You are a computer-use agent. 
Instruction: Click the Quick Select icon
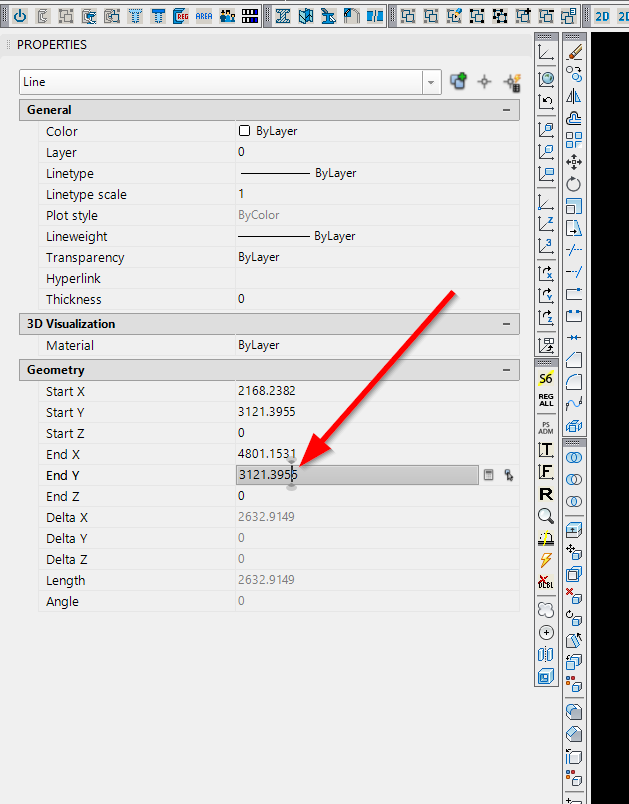513,82
